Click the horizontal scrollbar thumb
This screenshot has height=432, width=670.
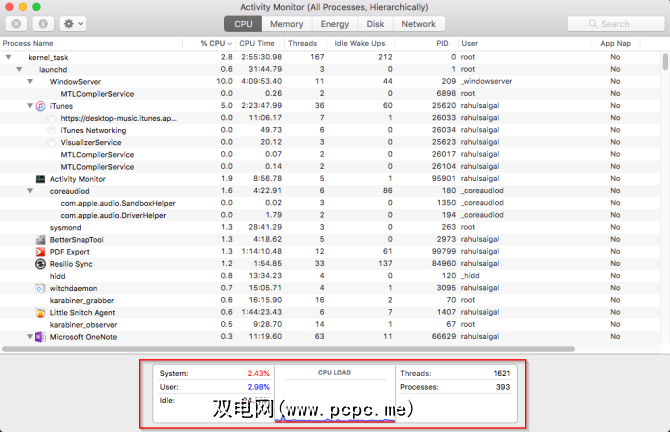pos(288,349)
